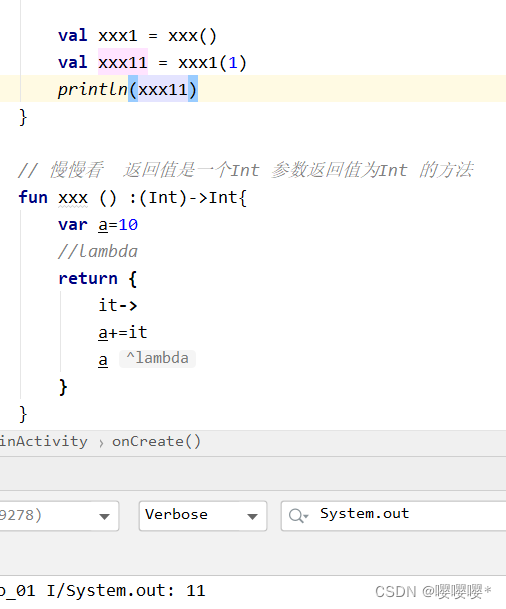This screenshot has width=506, height=609.
Task: Click the Chinese comment above fun xxx
Action: point(246,170)
